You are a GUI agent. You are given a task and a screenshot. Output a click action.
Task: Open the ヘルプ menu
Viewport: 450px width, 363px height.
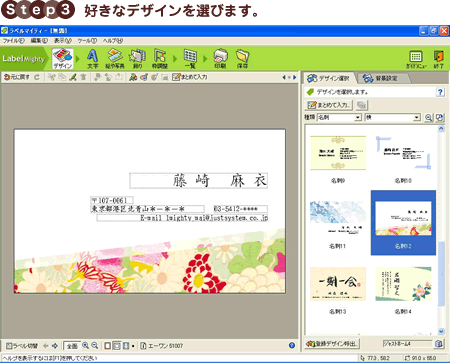[113, 41]
